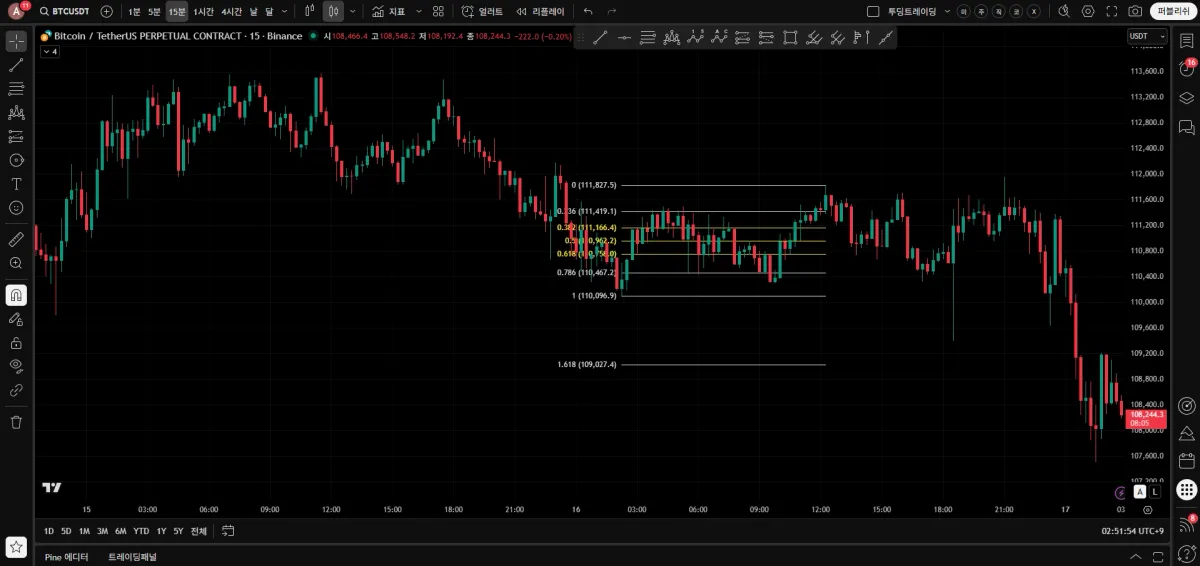Open the drawing sync link icon

pos(16,390)
